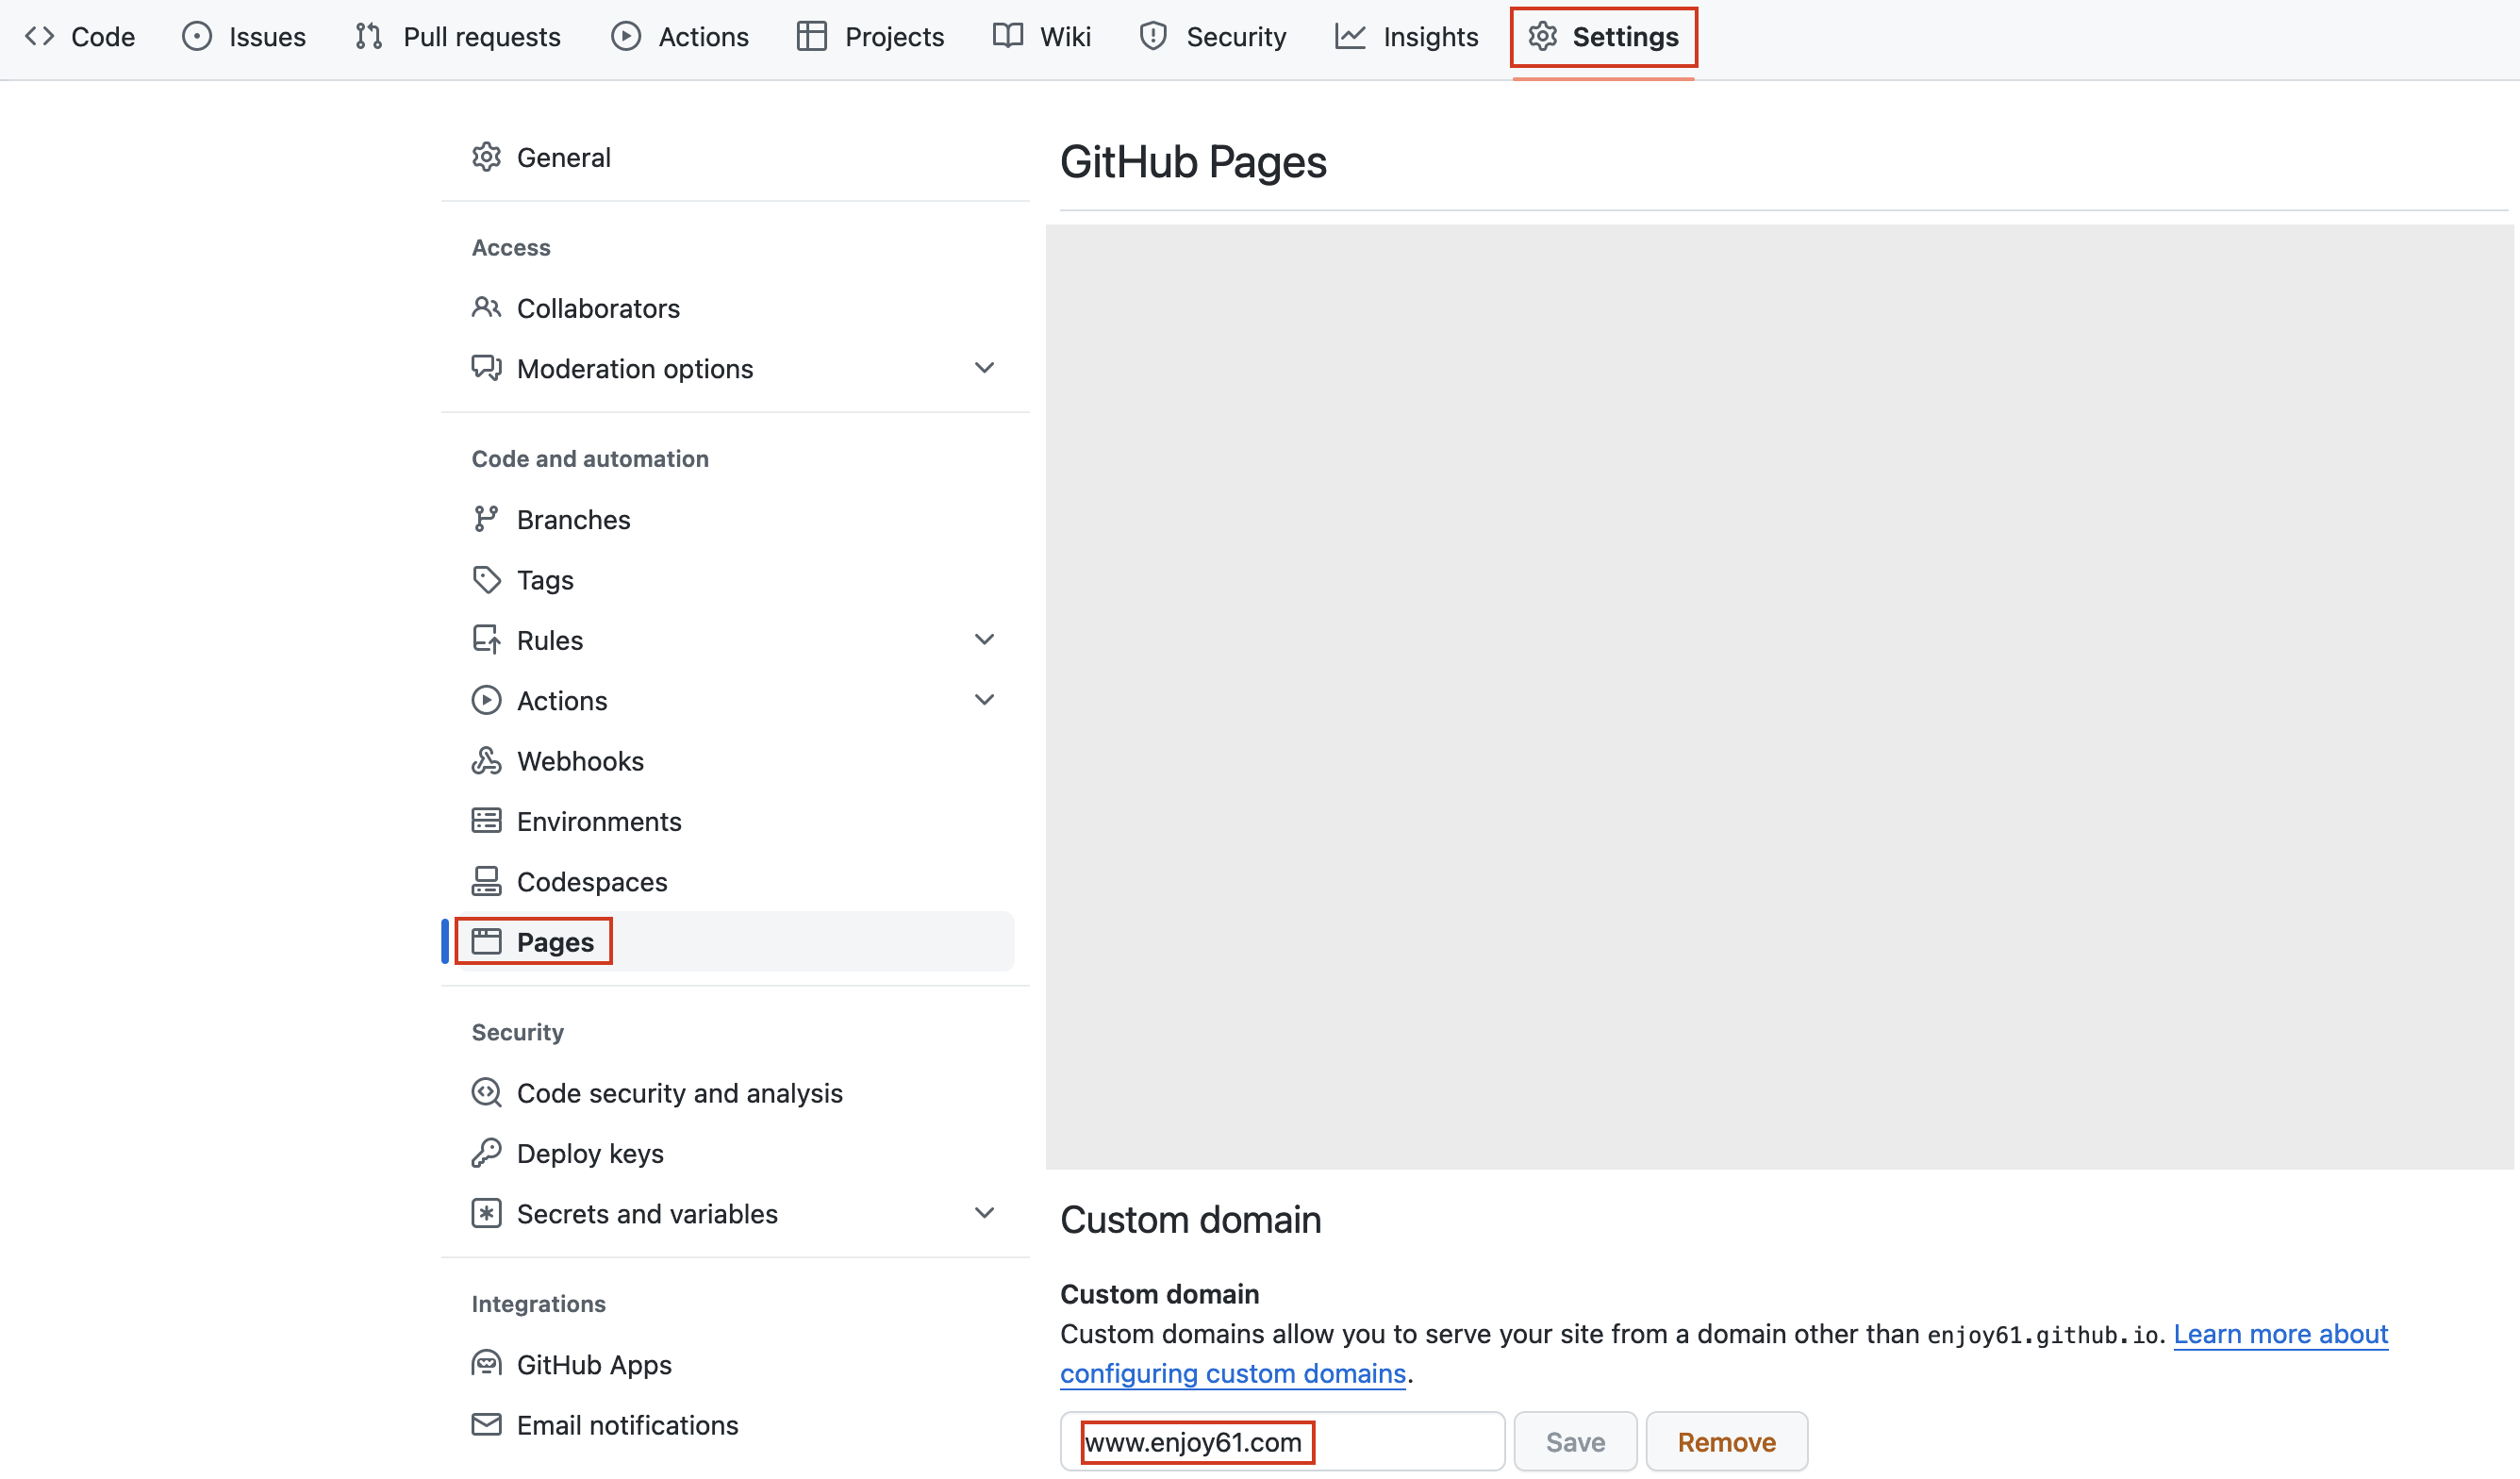2520x1479 pixels.
Task: Open the top navigation Actions tab
Action: pos(680,37)
